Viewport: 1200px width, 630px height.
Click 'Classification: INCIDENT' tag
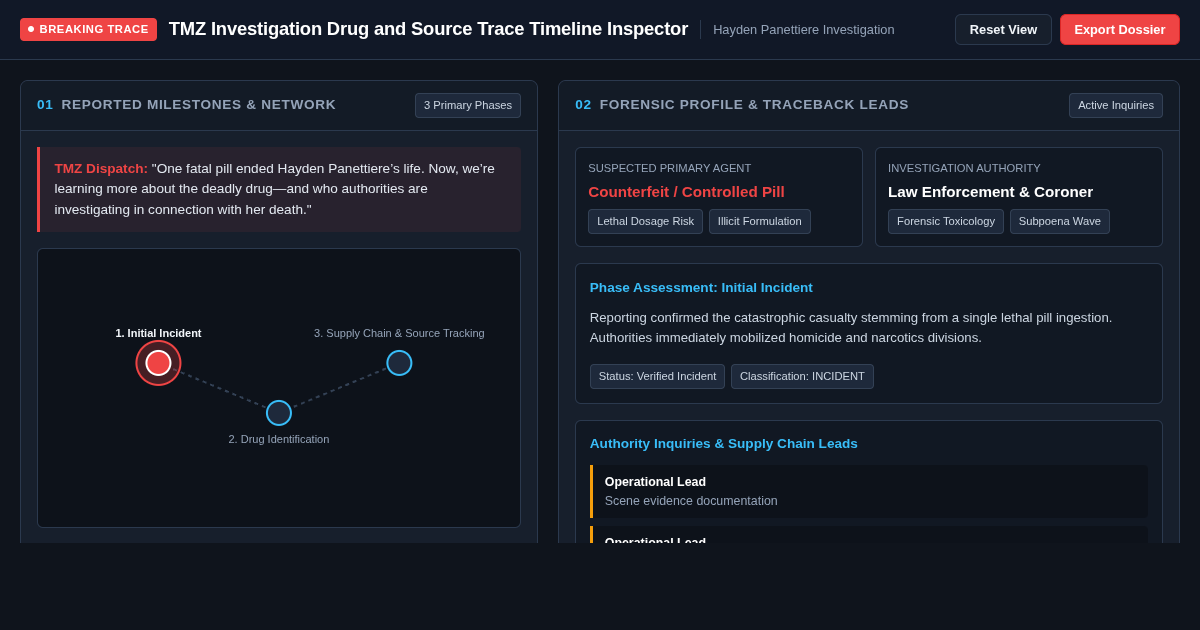[x=802, y=376]
